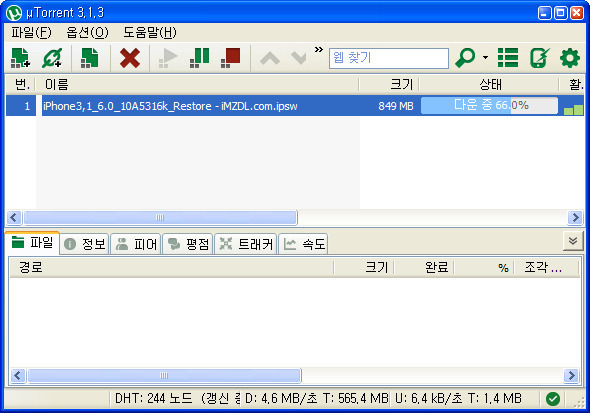The image size is (590, 413).
Task: Click the 다운 중 66.0% progress bar
Action: pyautogui.click(x=489, y=105)
